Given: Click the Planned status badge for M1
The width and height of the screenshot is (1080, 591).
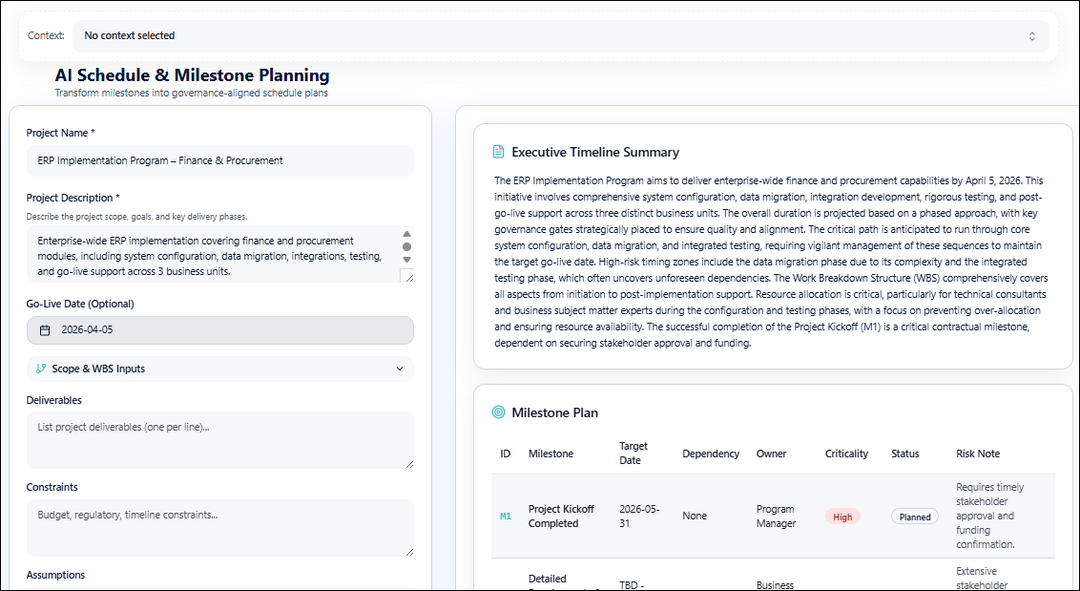Looking at the screenshot, I should point(915,517).
